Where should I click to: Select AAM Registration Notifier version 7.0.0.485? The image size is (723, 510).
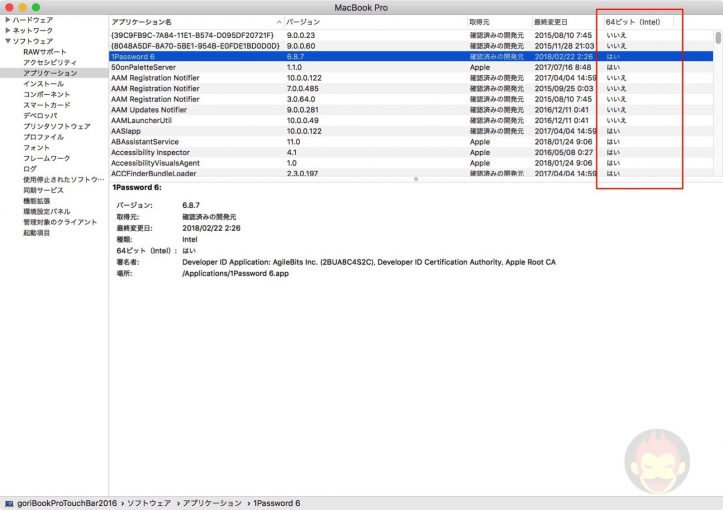(411, 88)
